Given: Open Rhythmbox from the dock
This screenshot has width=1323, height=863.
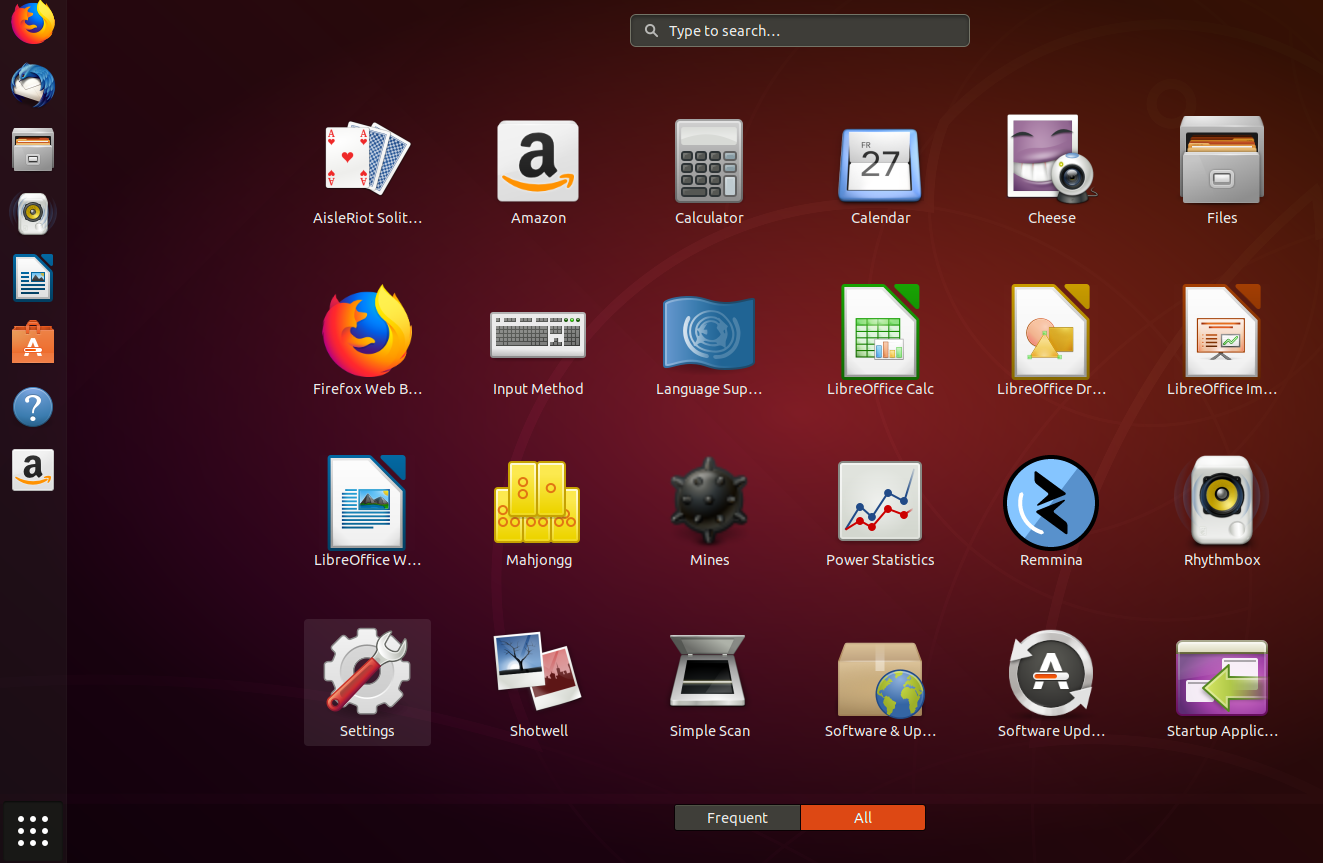Looking at the screenshot, I should coord(33,213).
